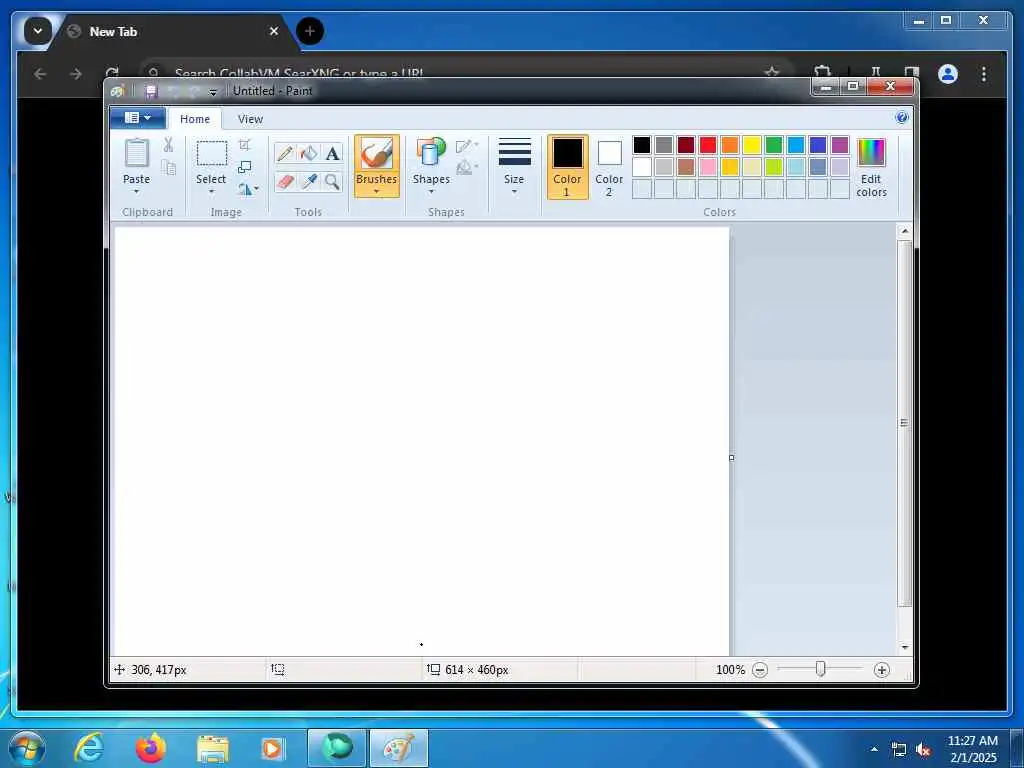This screenshot has height=768, width=1024.
Task: Expand the Brushes dropdown arrow
Action: [x=377, y=191]
